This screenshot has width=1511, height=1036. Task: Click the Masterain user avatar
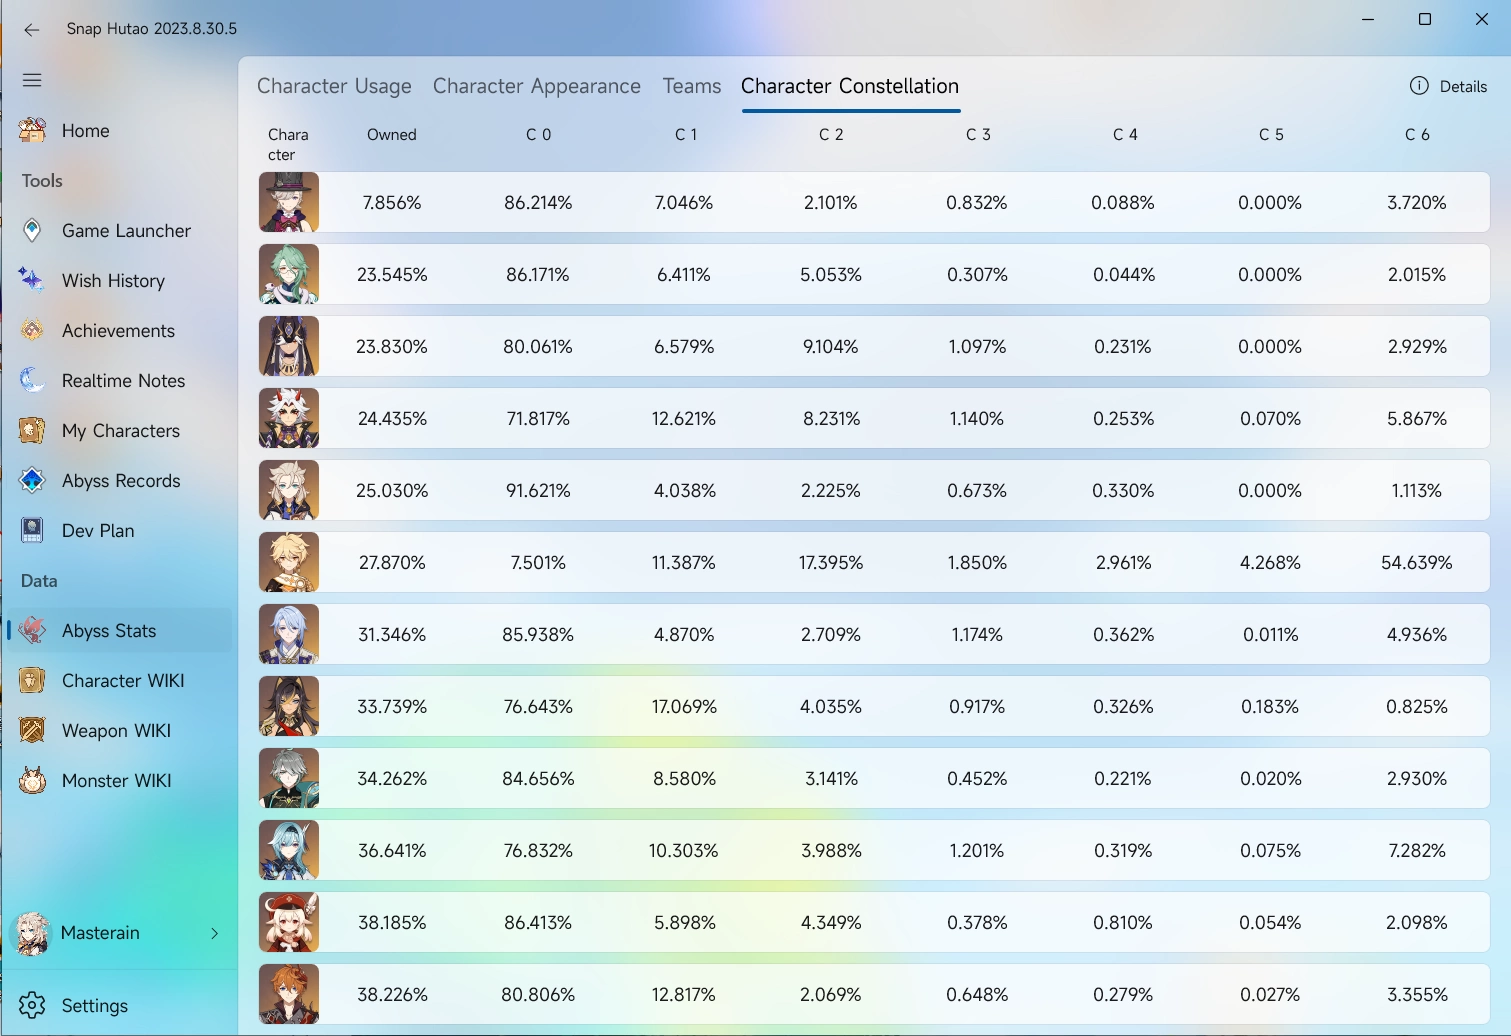(x=32, y=933)
